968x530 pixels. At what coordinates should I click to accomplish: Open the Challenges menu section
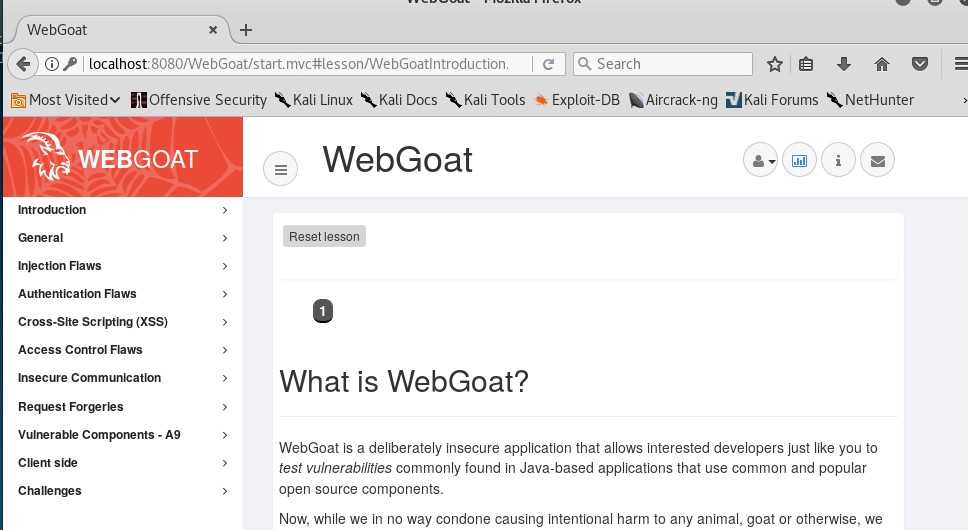click(x=50, y=491)
